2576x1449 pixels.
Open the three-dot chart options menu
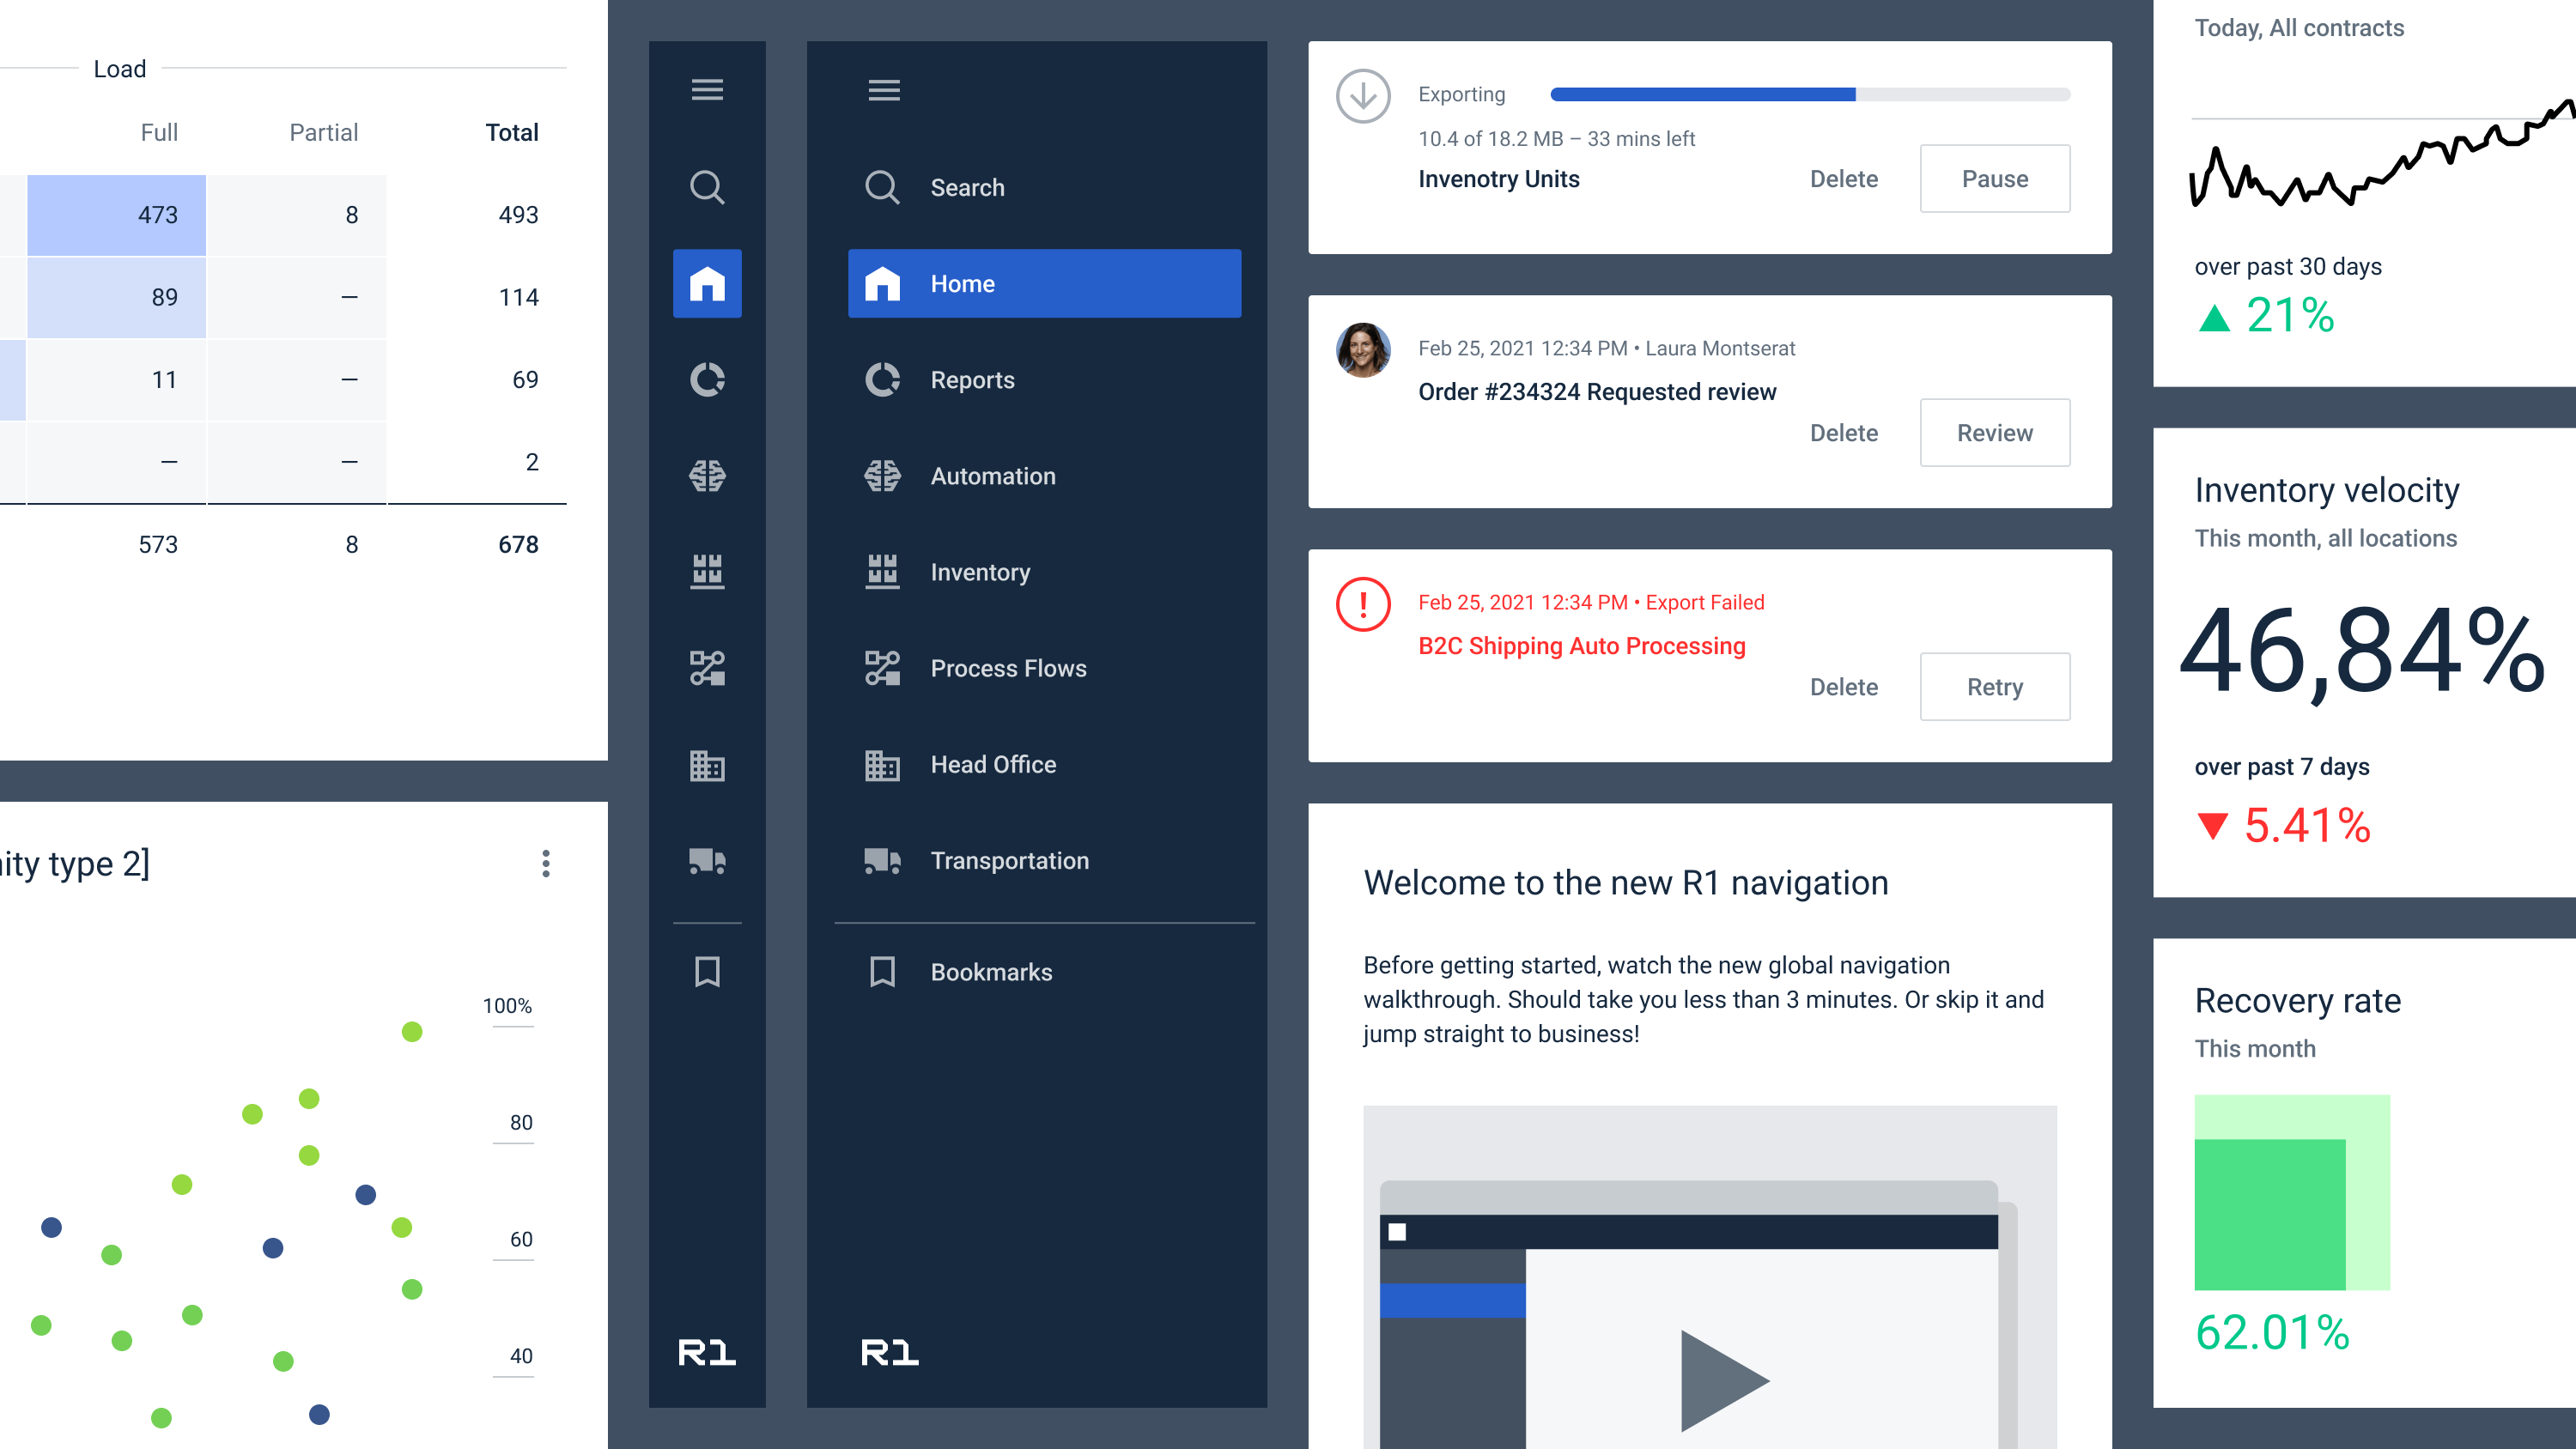(546, 864)
